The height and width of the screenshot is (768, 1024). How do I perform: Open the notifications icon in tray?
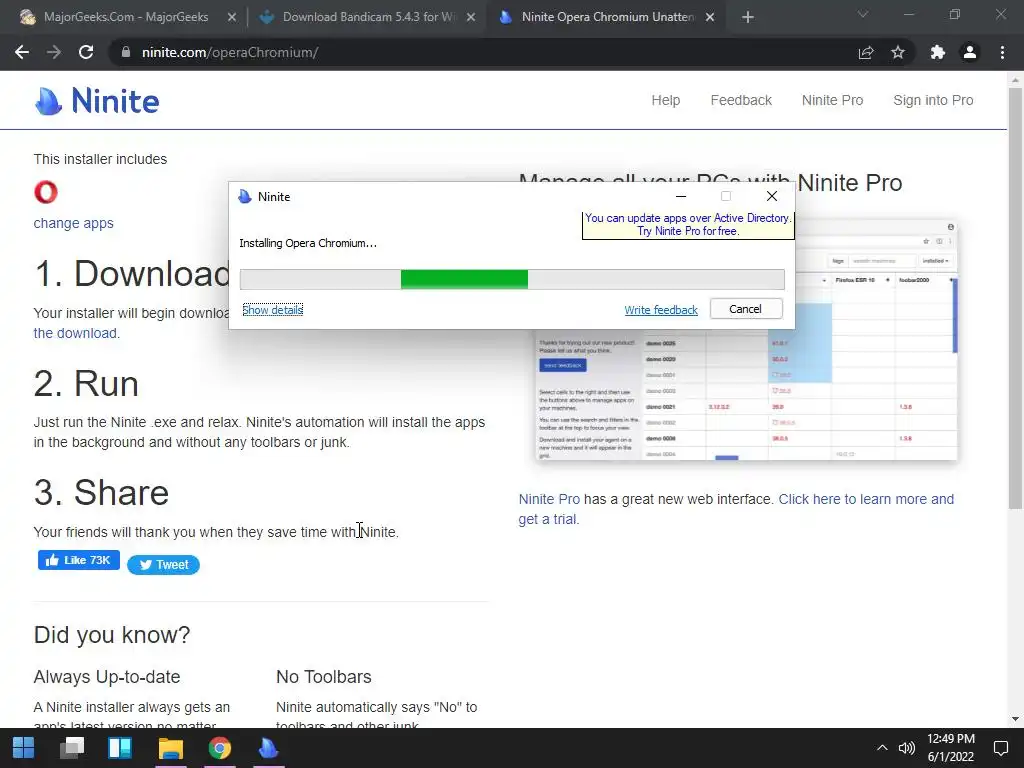pos(1000,748)
